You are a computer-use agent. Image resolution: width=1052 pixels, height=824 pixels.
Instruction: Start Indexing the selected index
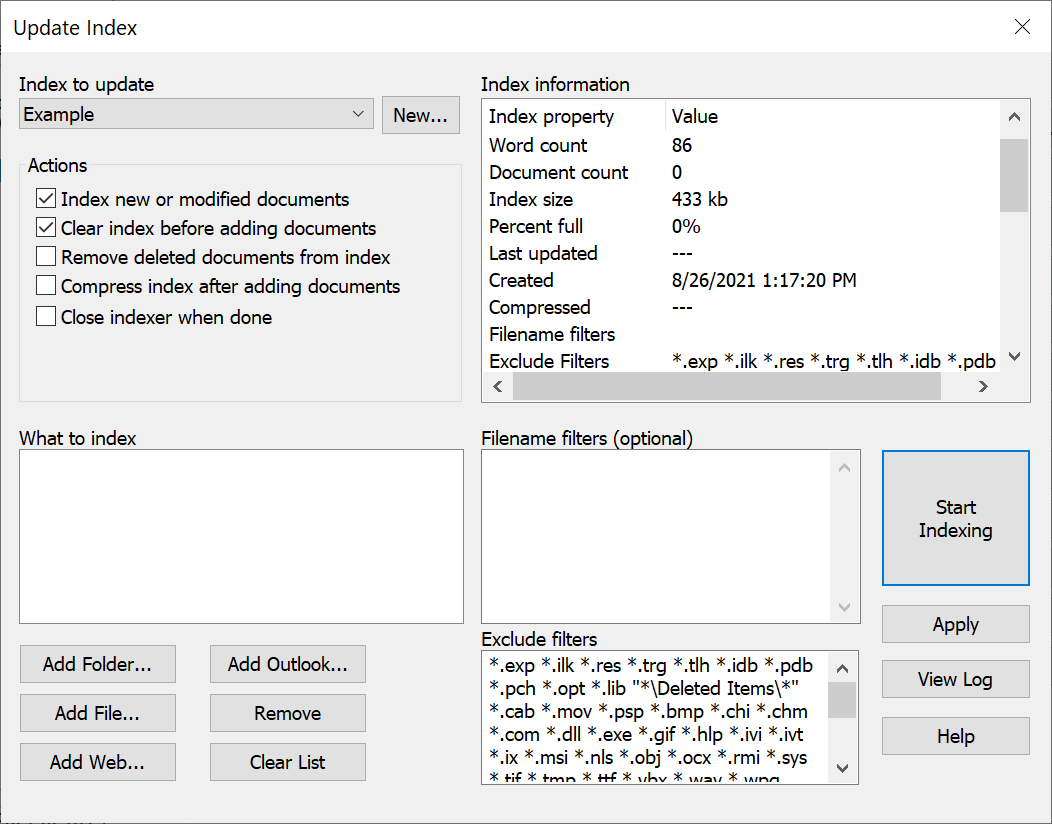point(955,518)
